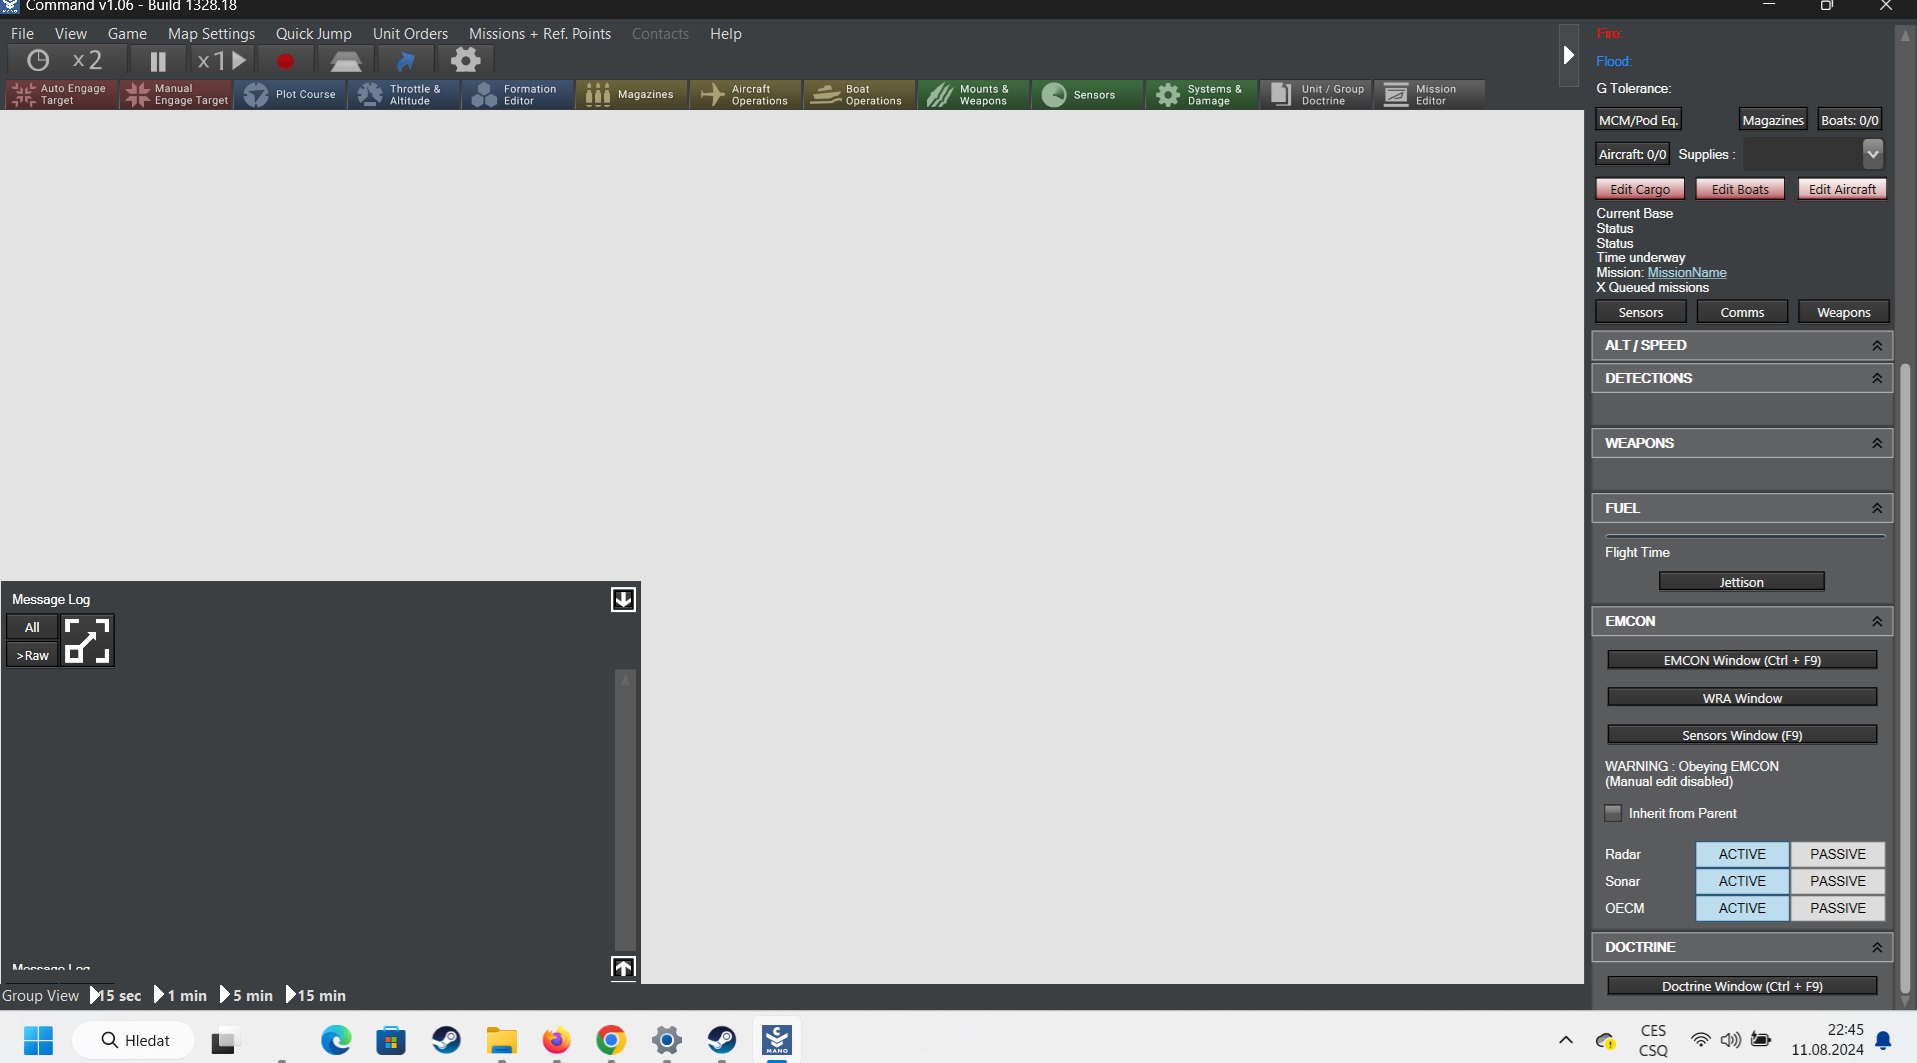Open the Formation Editor
This screenshot has width=1917, height=1063.
pyautogui.click(x=519, y=95)
